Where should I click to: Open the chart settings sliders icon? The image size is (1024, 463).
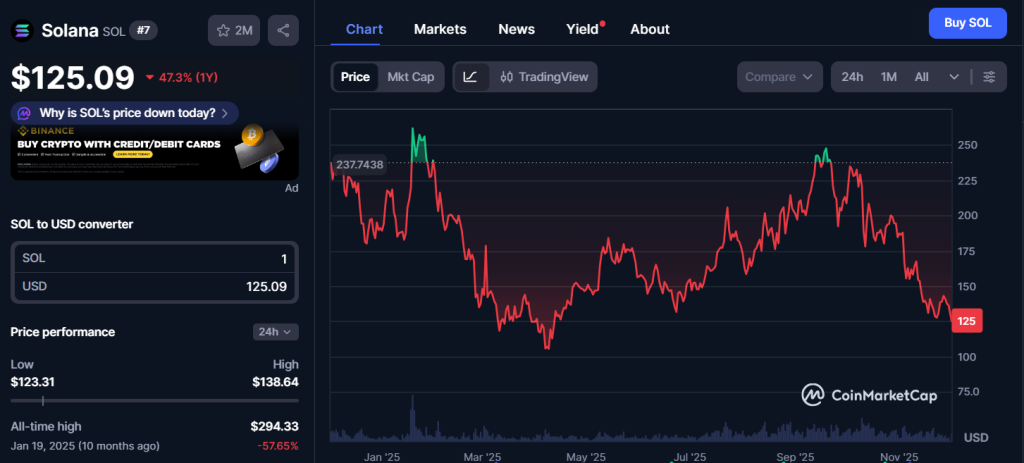(989, 77)
